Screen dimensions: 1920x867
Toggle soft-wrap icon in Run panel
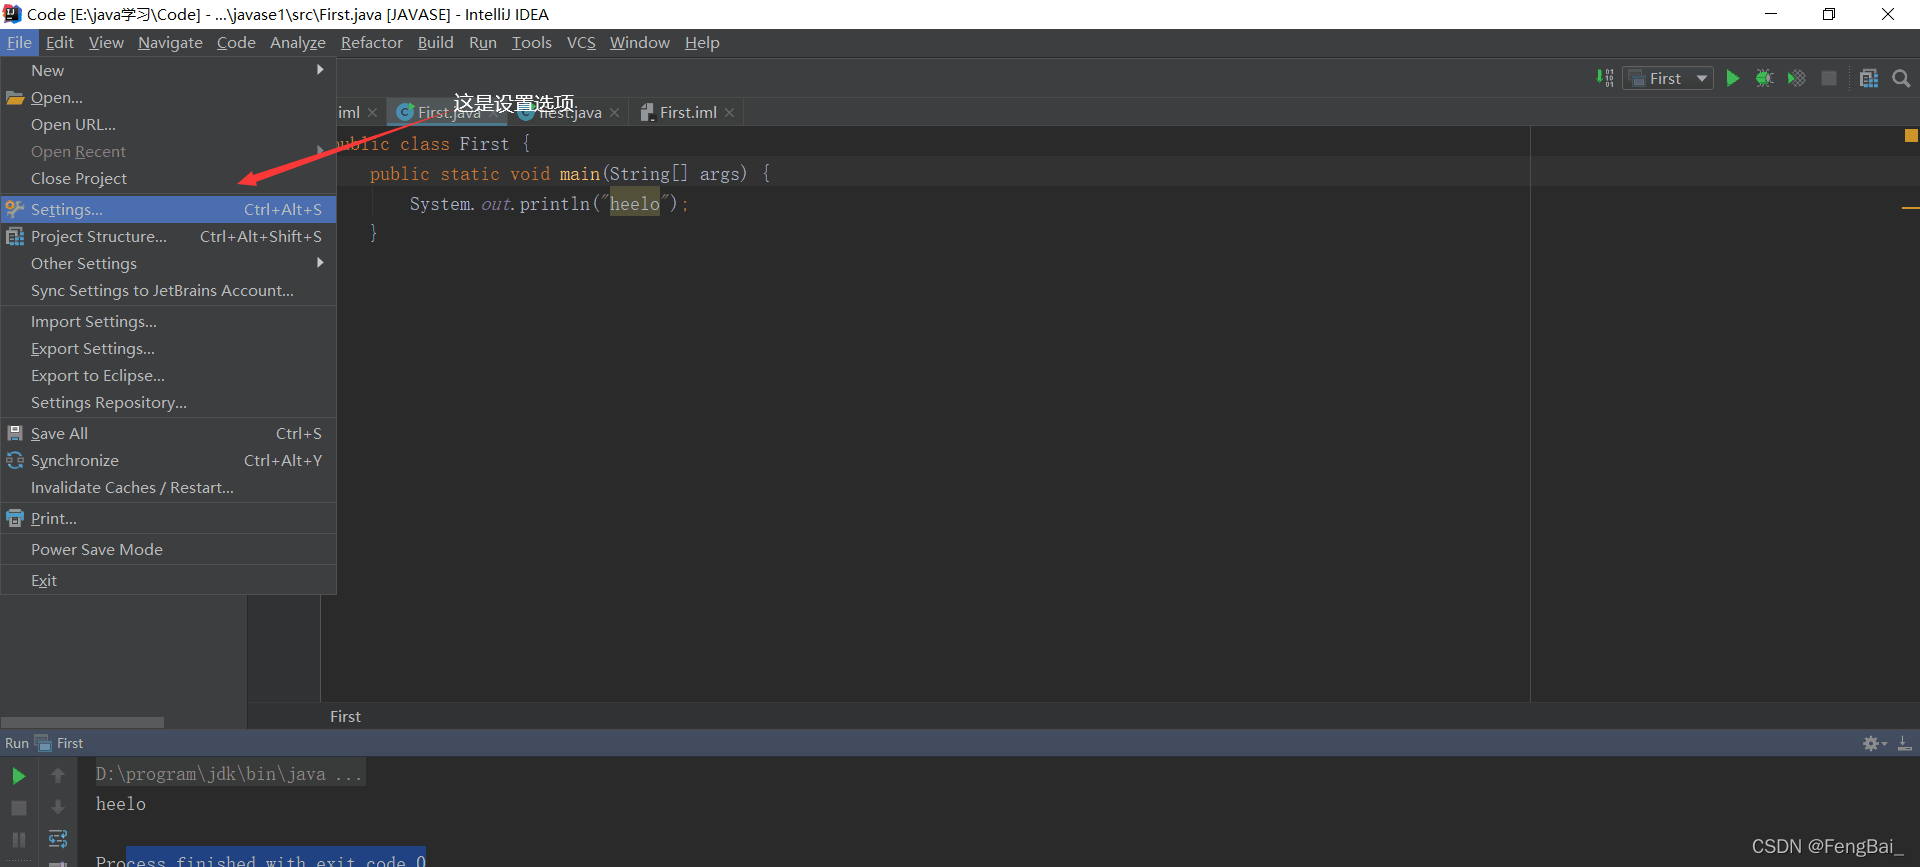click(58, 839)
